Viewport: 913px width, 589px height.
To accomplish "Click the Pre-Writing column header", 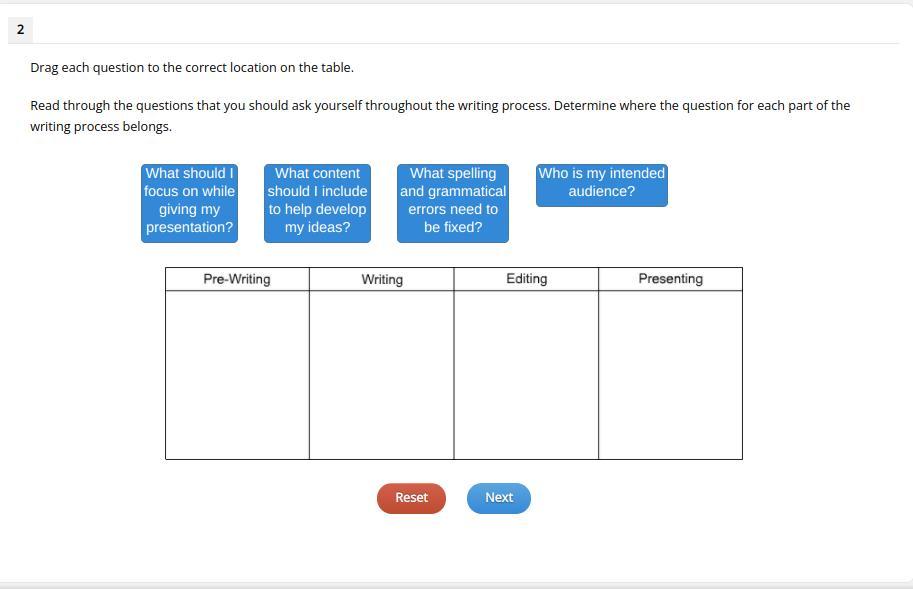I will point(237,279).
